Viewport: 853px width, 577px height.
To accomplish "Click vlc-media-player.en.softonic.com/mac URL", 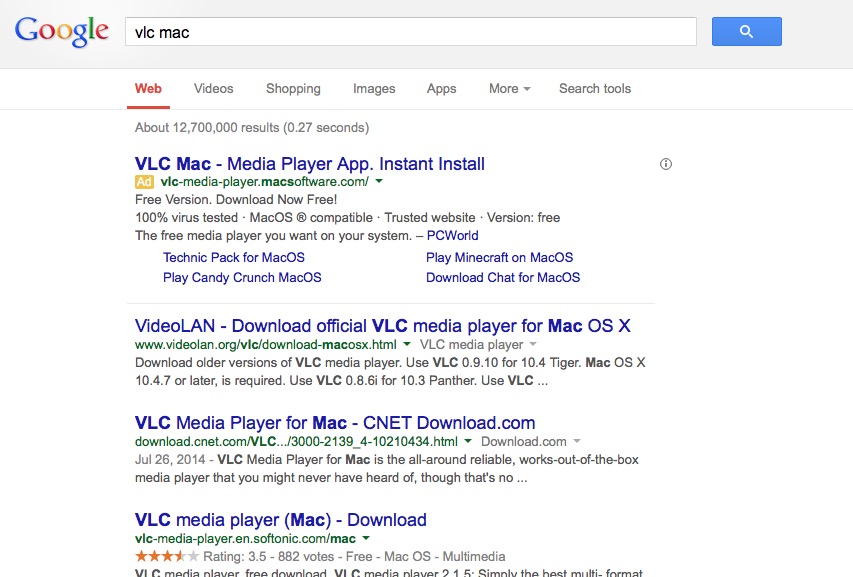I will point(245,538).
